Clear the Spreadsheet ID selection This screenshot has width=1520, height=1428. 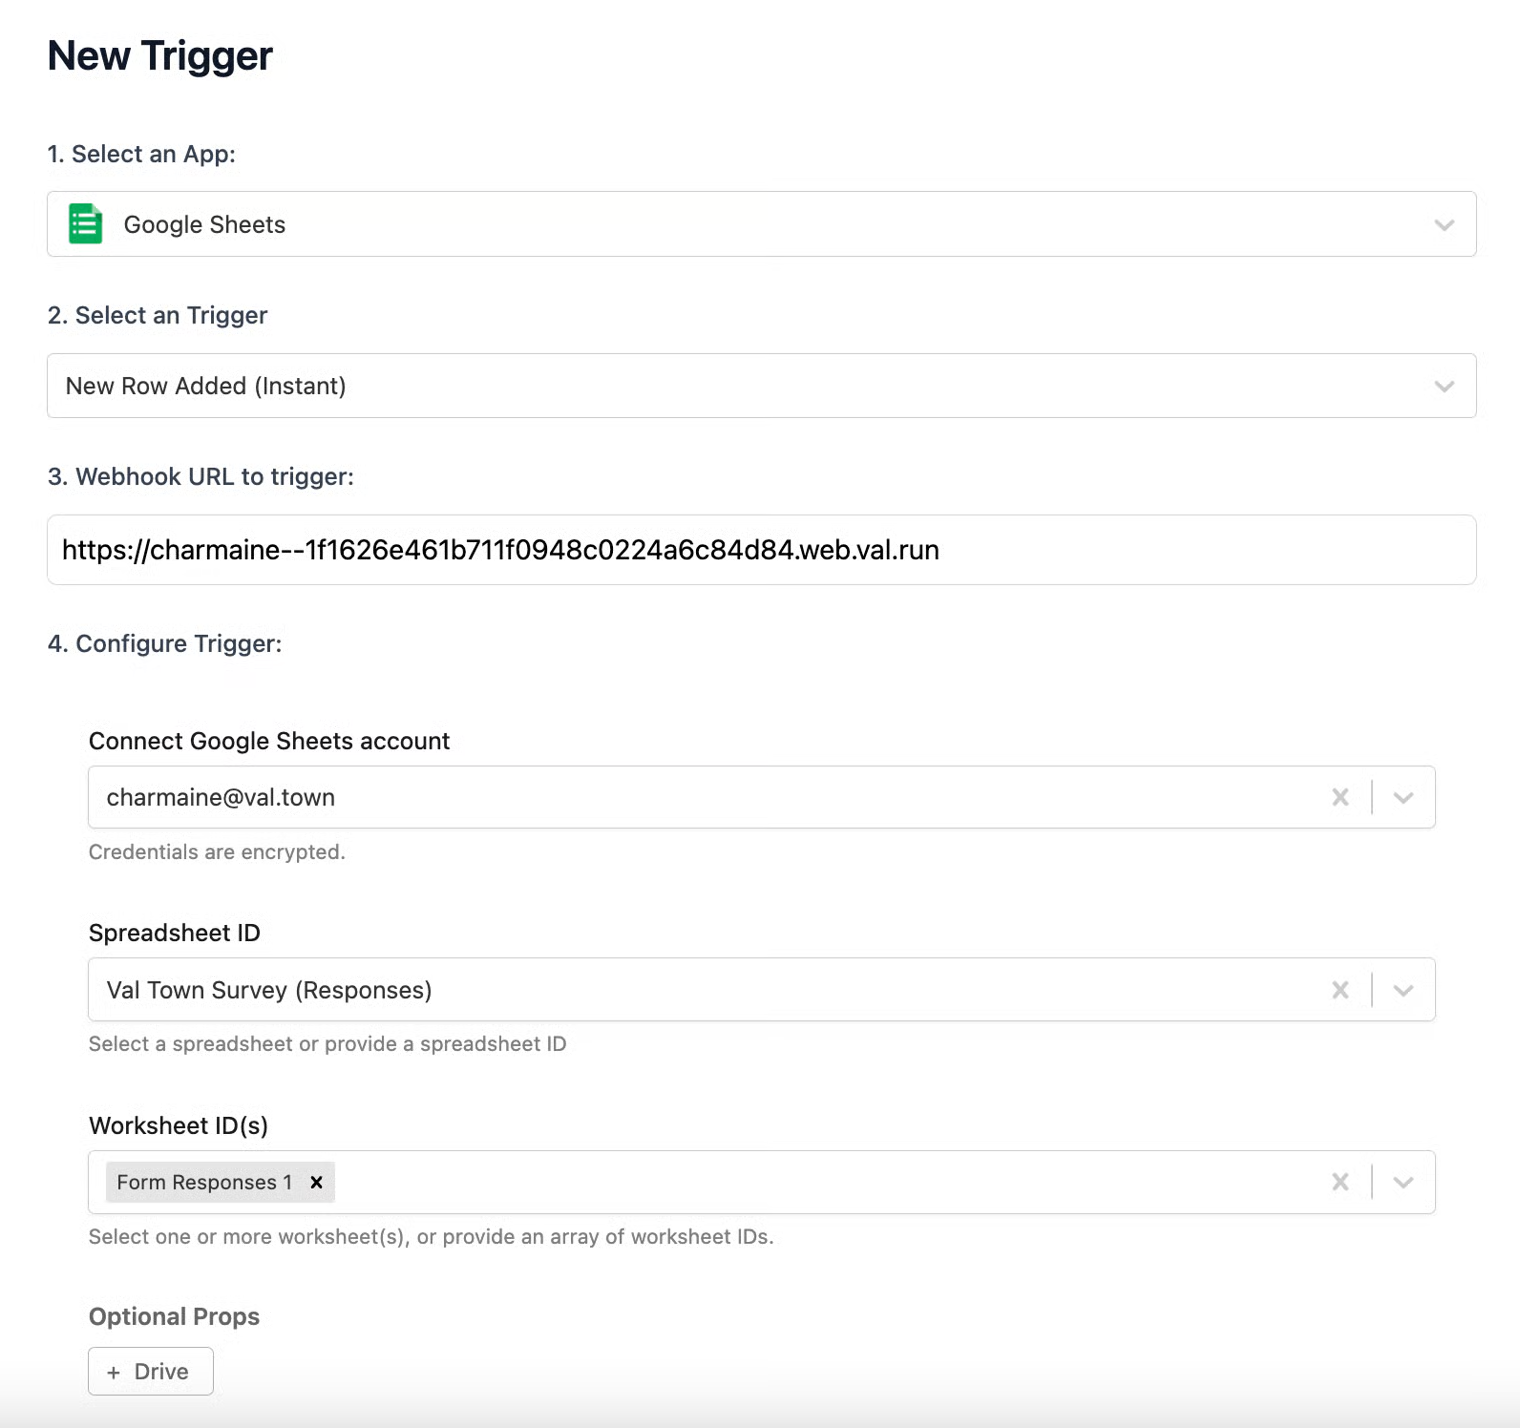pyautogui.click(x=1340, y=990)
